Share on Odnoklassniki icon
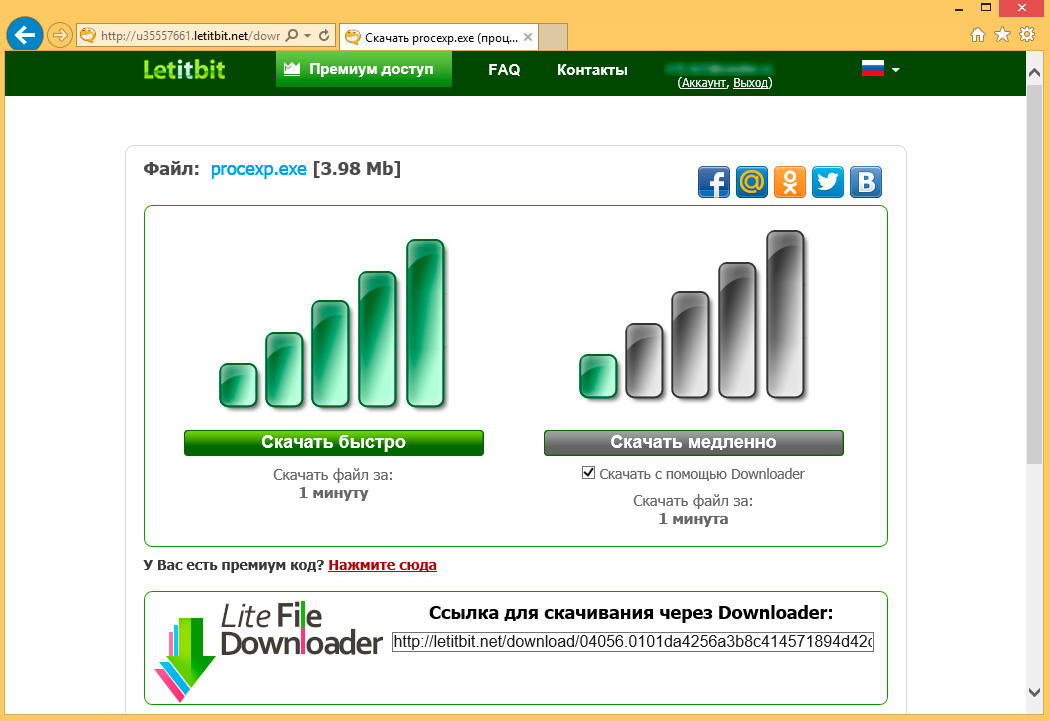 [x=790, y=182]
